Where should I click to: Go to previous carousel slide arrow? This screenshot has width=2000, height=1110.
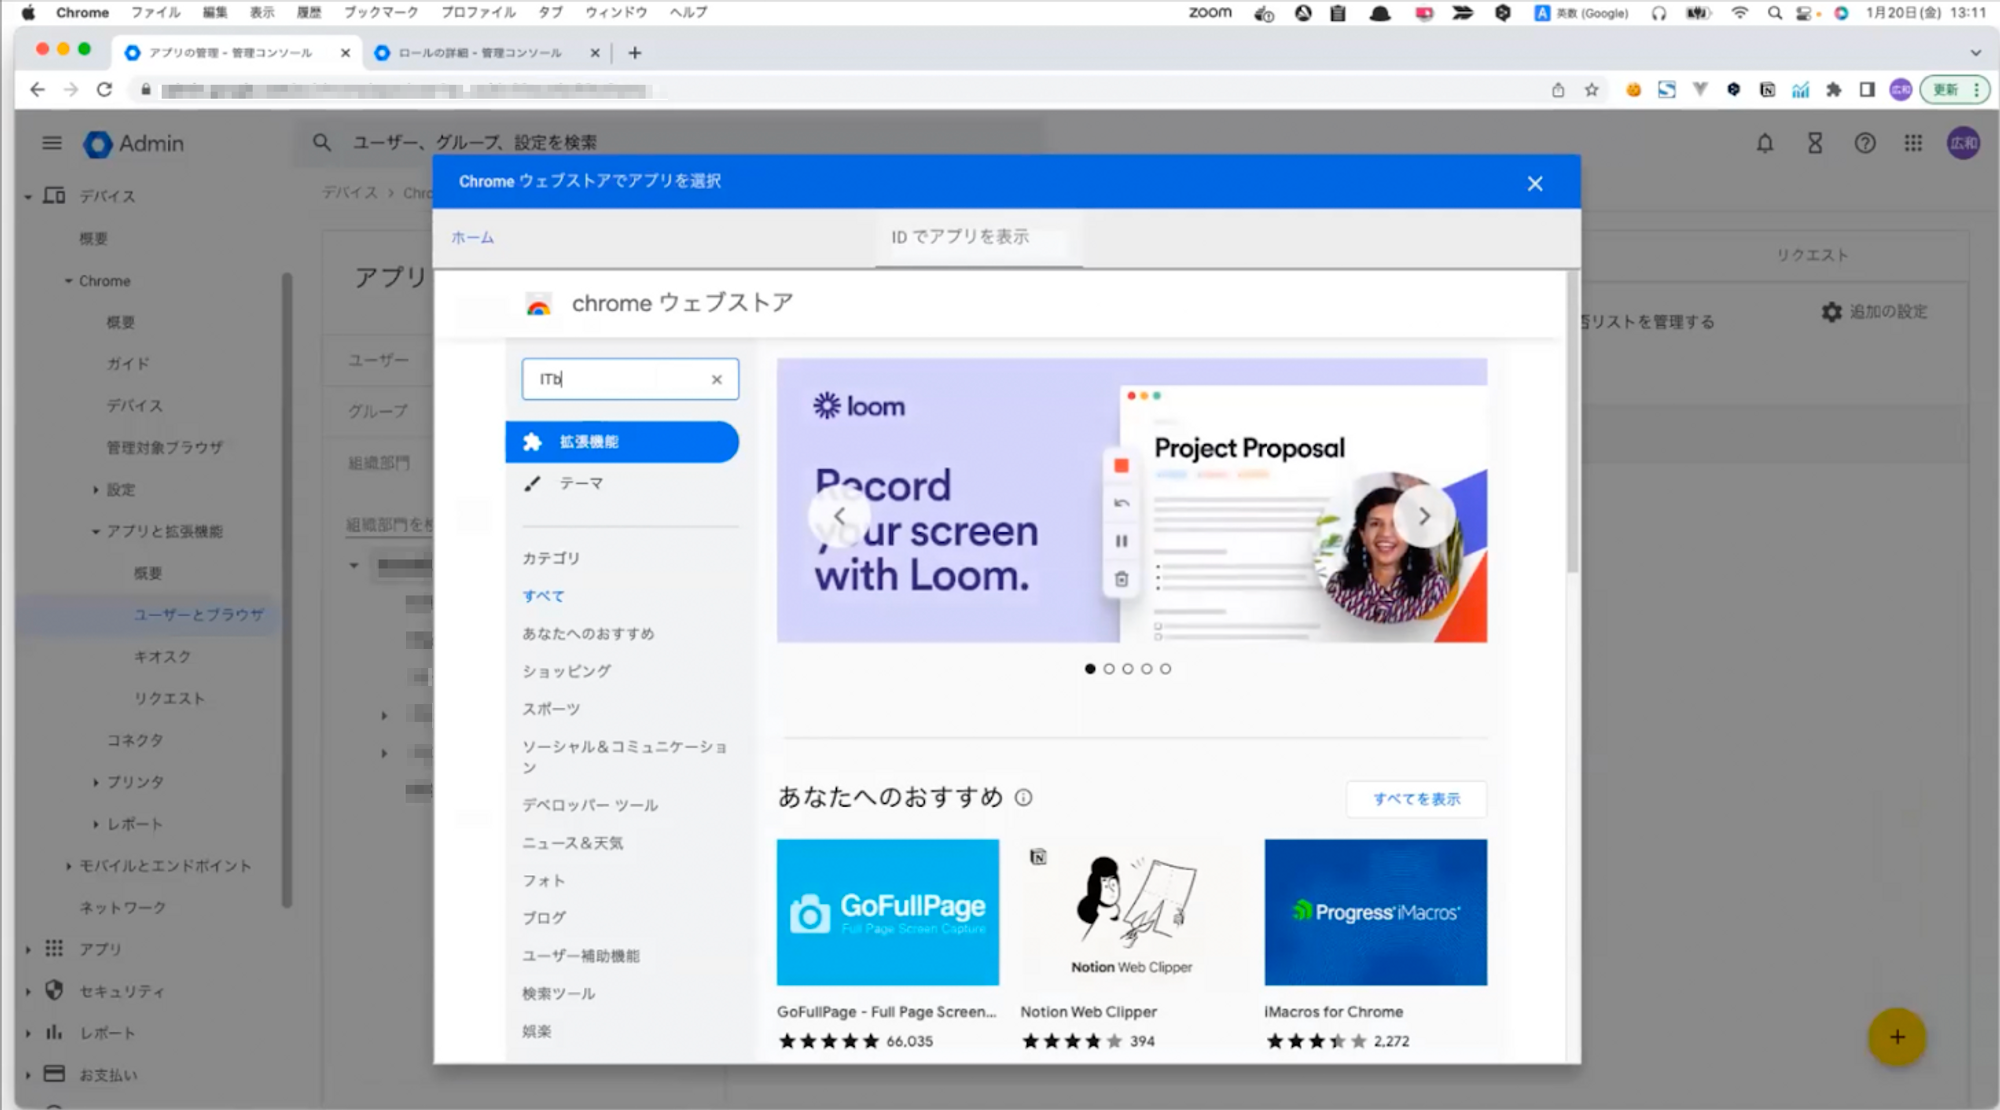click(x=839, y=516)
